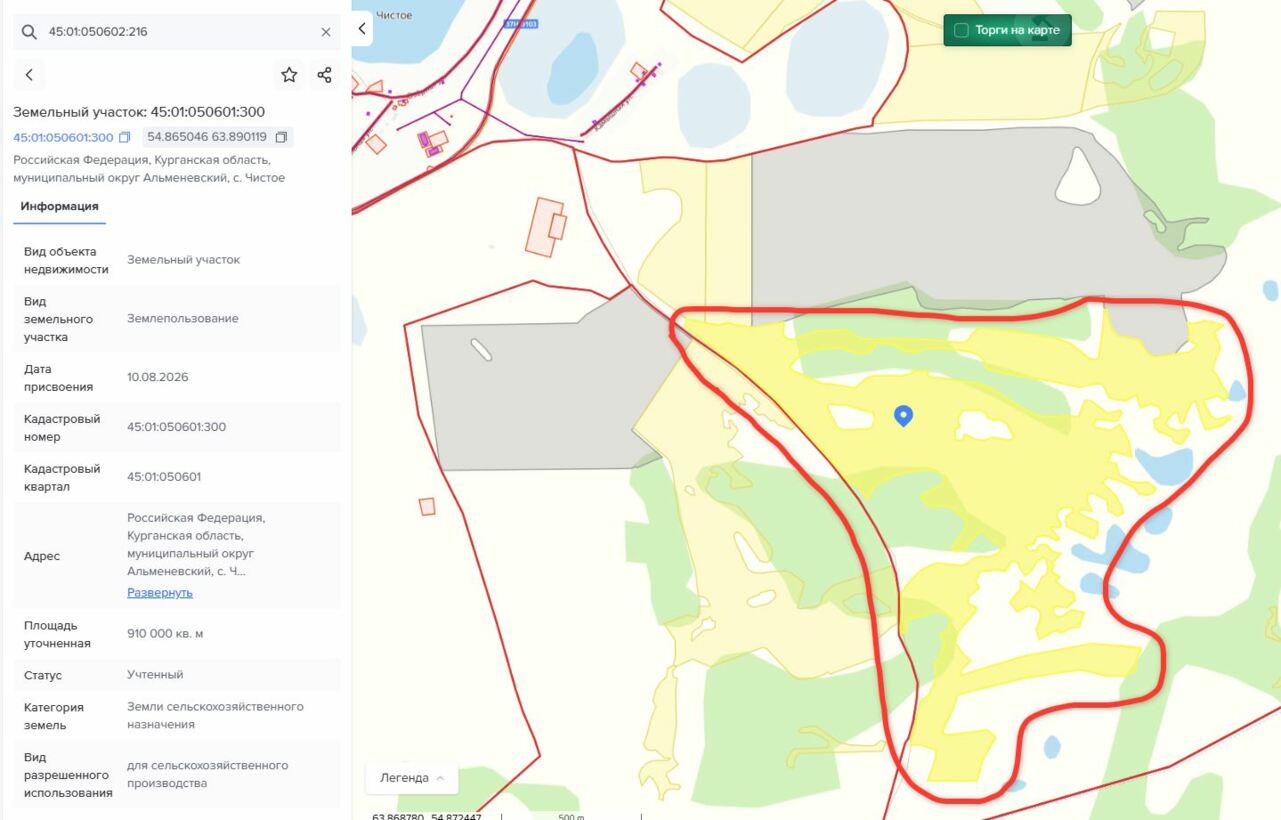Image resolution: width=1281 pixels, height=820 pixels.
Task: Click the "500 m" map scale label
Action: tap(570, 816)
